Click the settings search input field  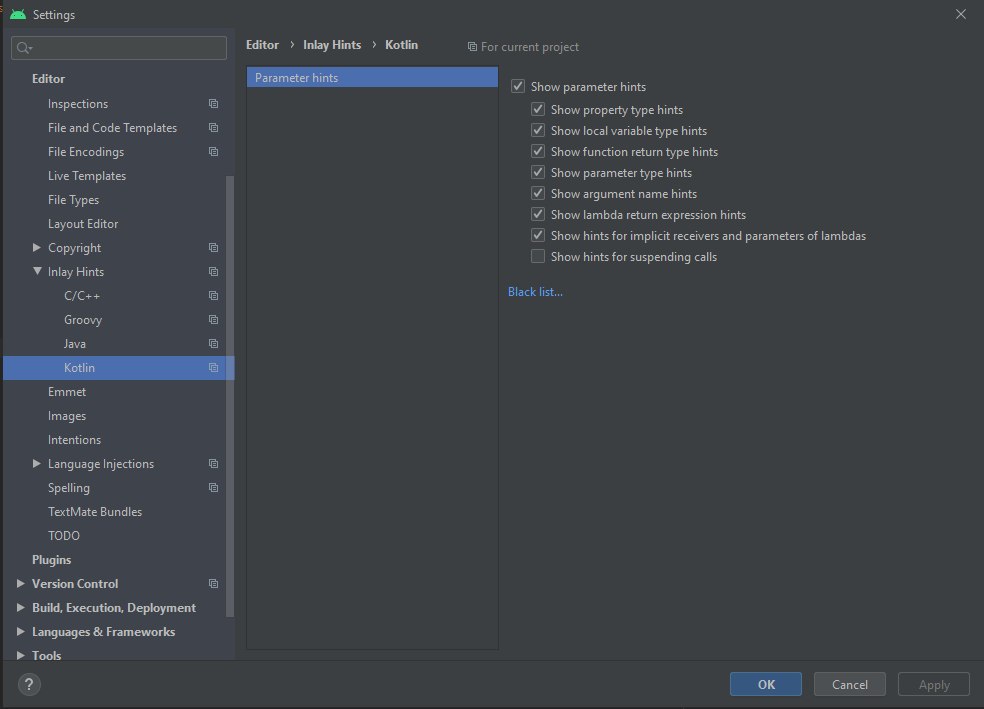click(119, 48)
